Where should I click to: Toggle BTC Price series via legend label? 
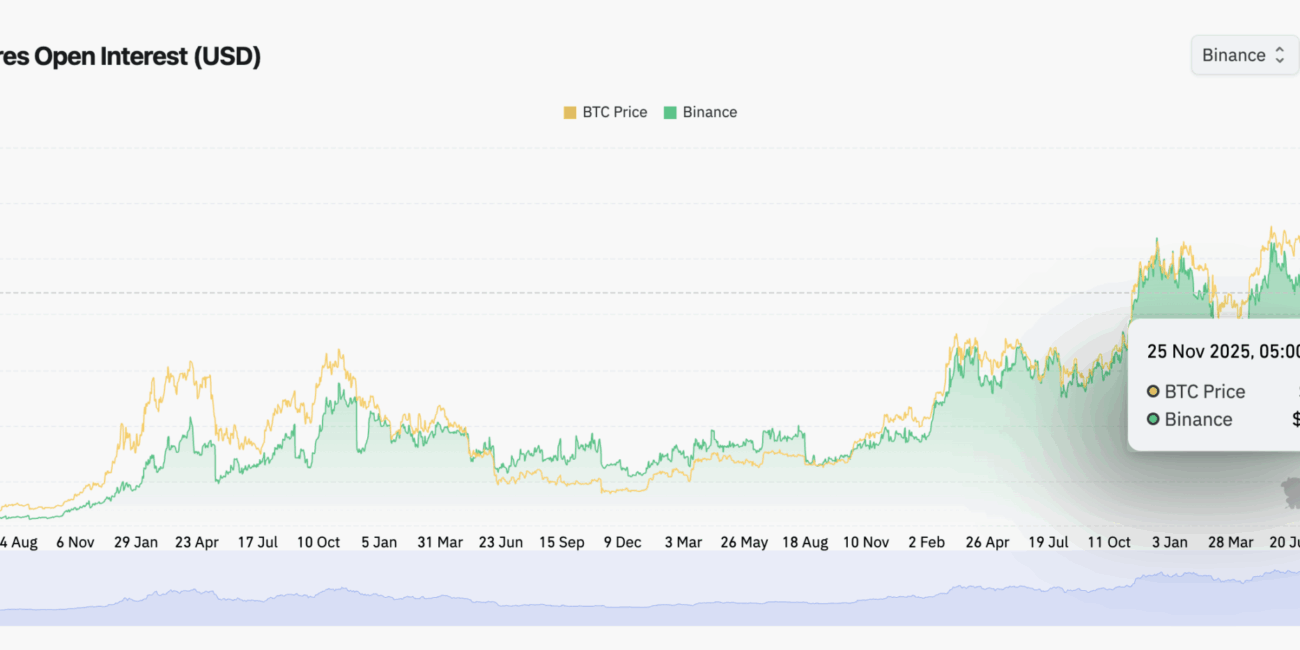(614, 112)
